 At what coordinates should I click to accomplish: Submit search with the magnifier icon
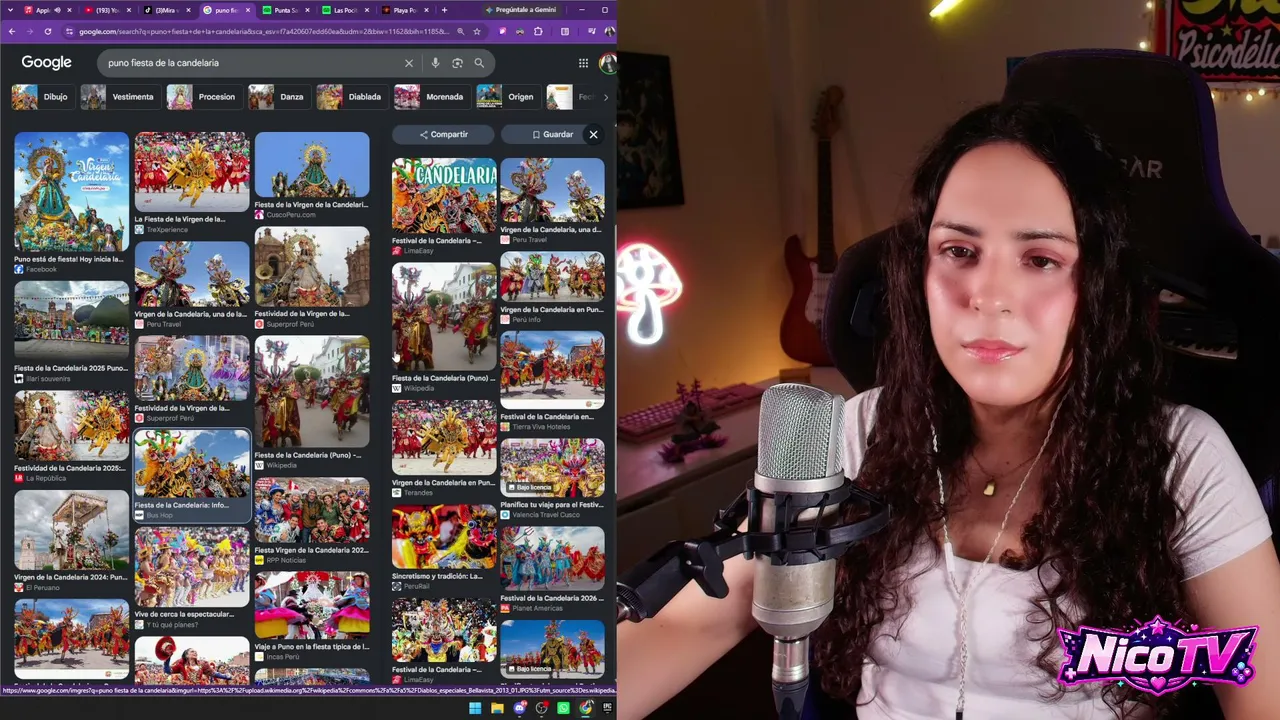coord(479,63)
